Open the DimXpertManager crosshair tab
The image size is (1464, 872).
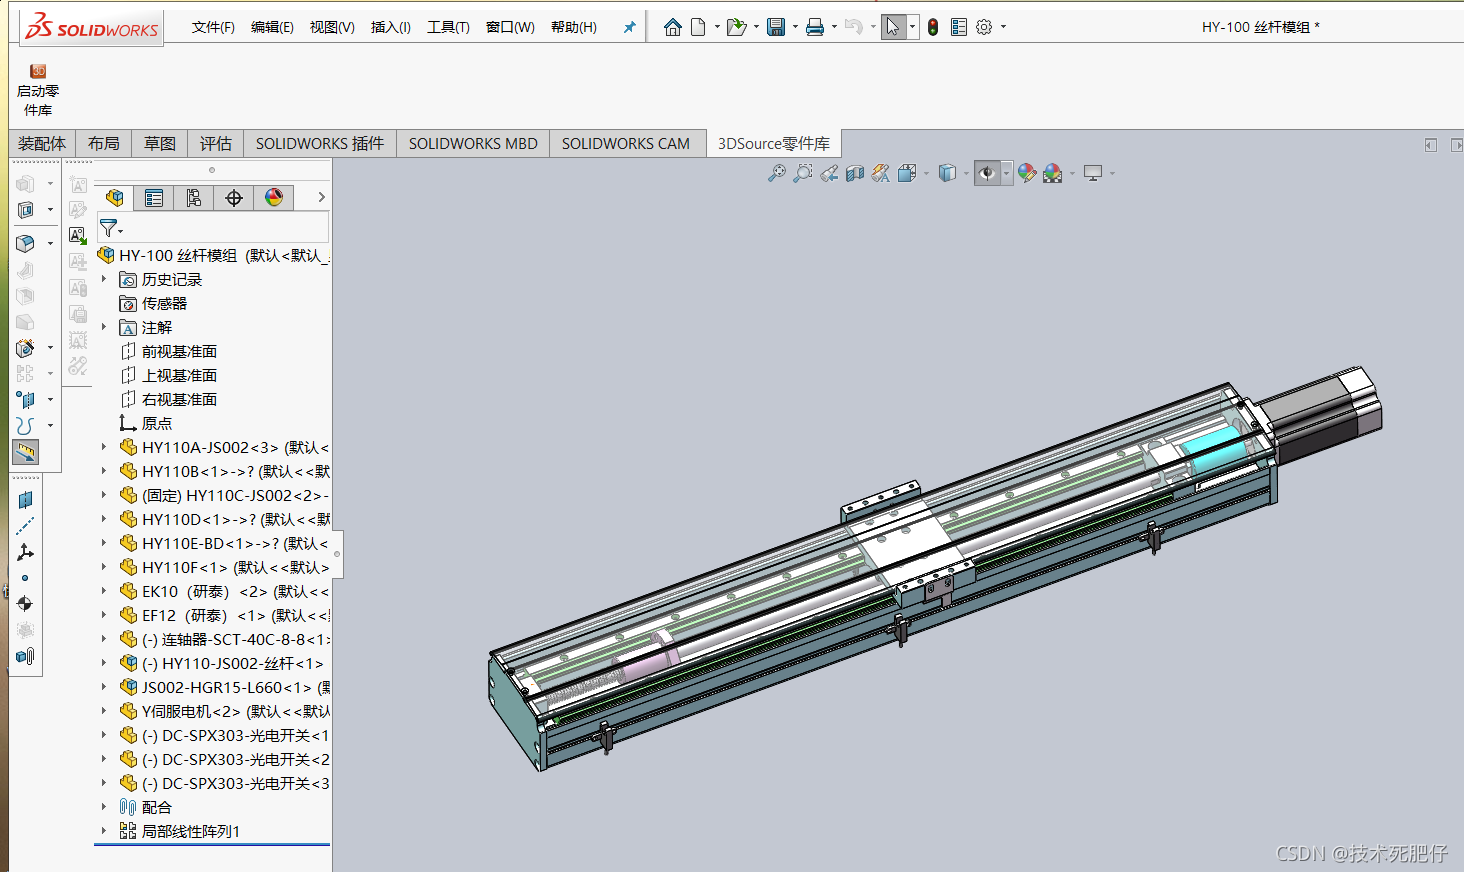(x=234, y=198)
